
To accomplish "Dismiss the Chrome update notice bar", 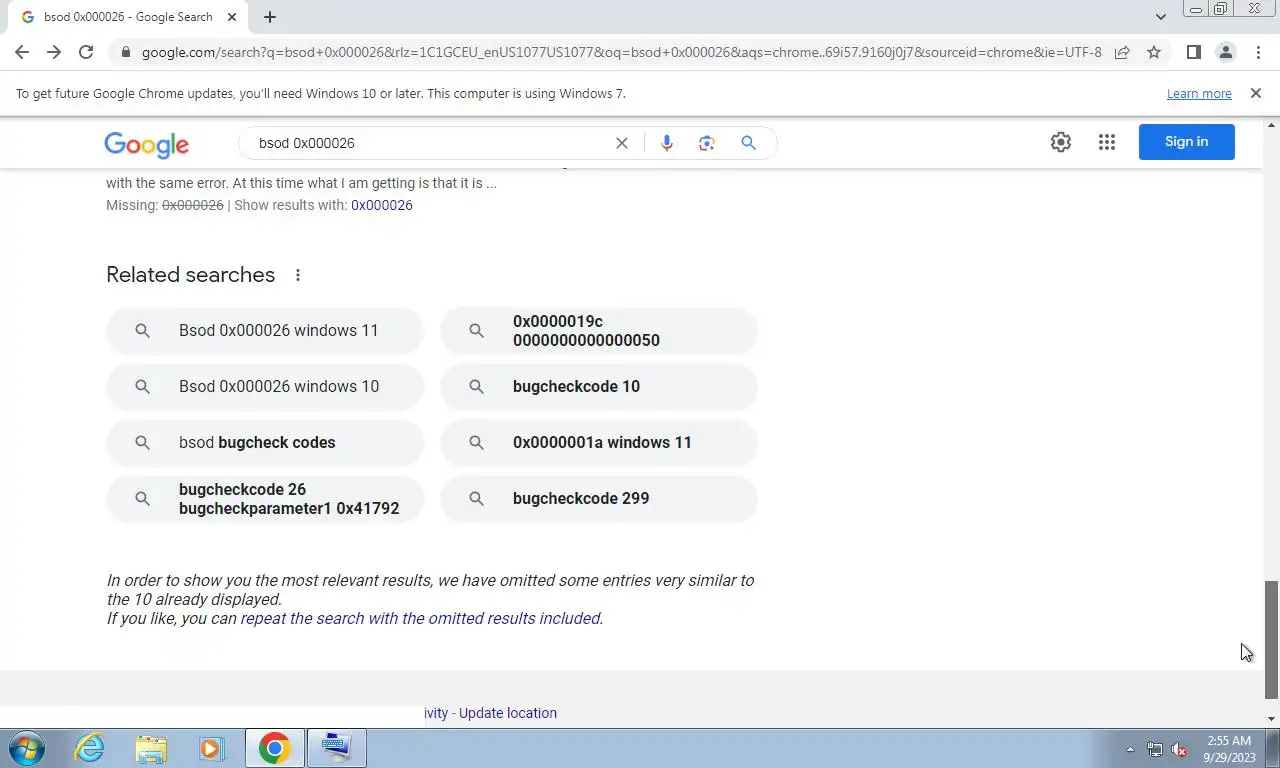I will coord(1256,93).
